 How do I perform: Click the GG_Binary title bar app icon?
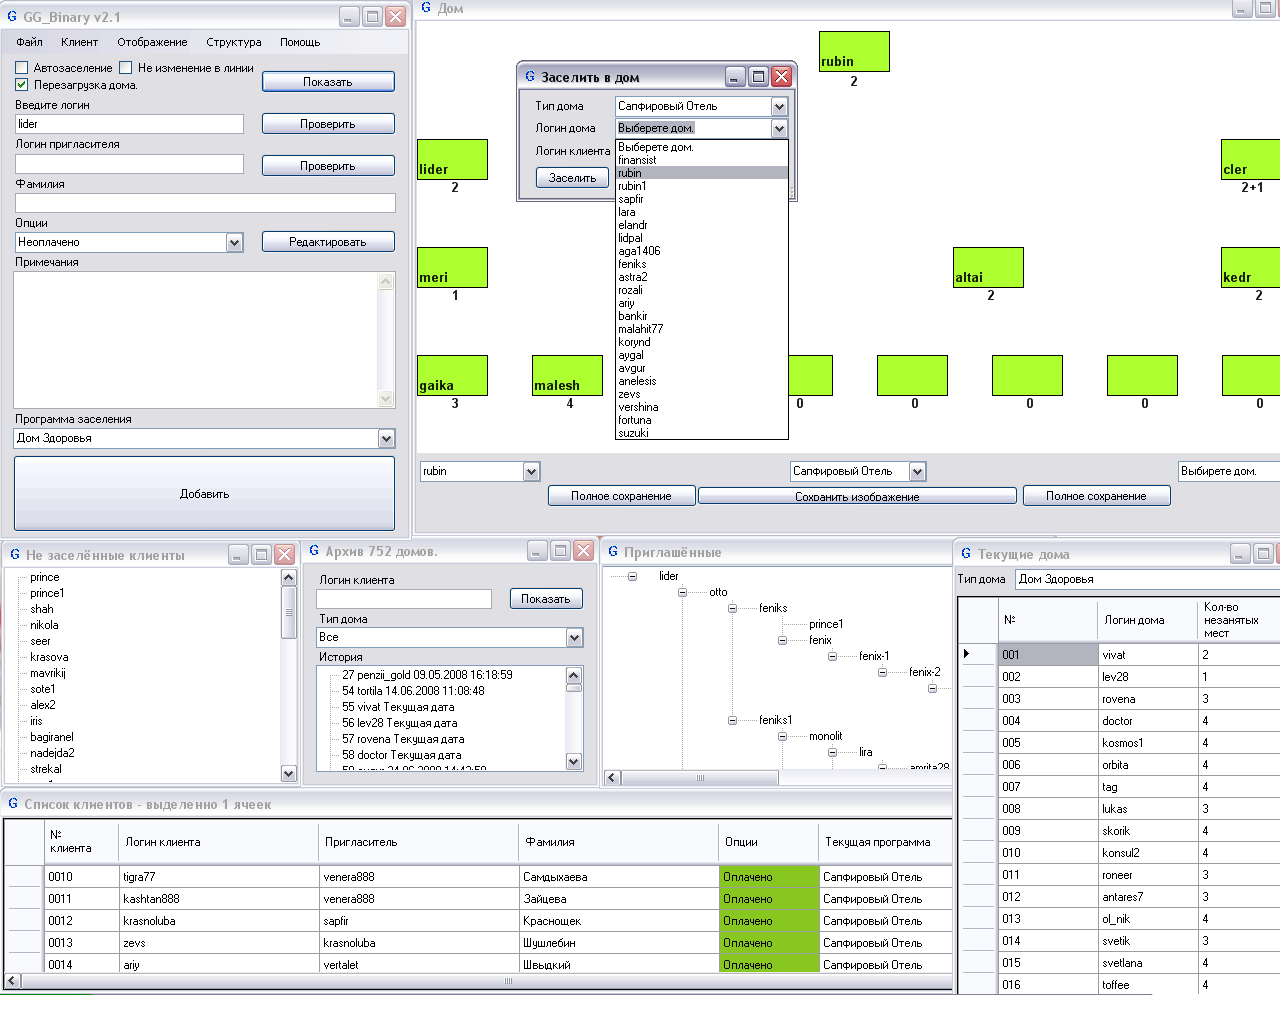tap(12, 17)
